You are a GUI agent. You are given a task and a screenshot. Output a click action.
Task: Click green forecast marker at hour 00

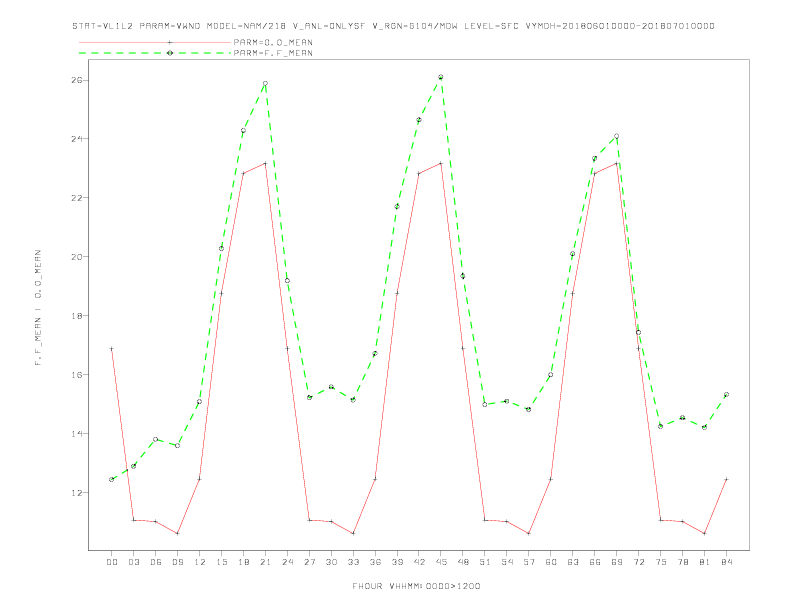[x=112, y=480]
